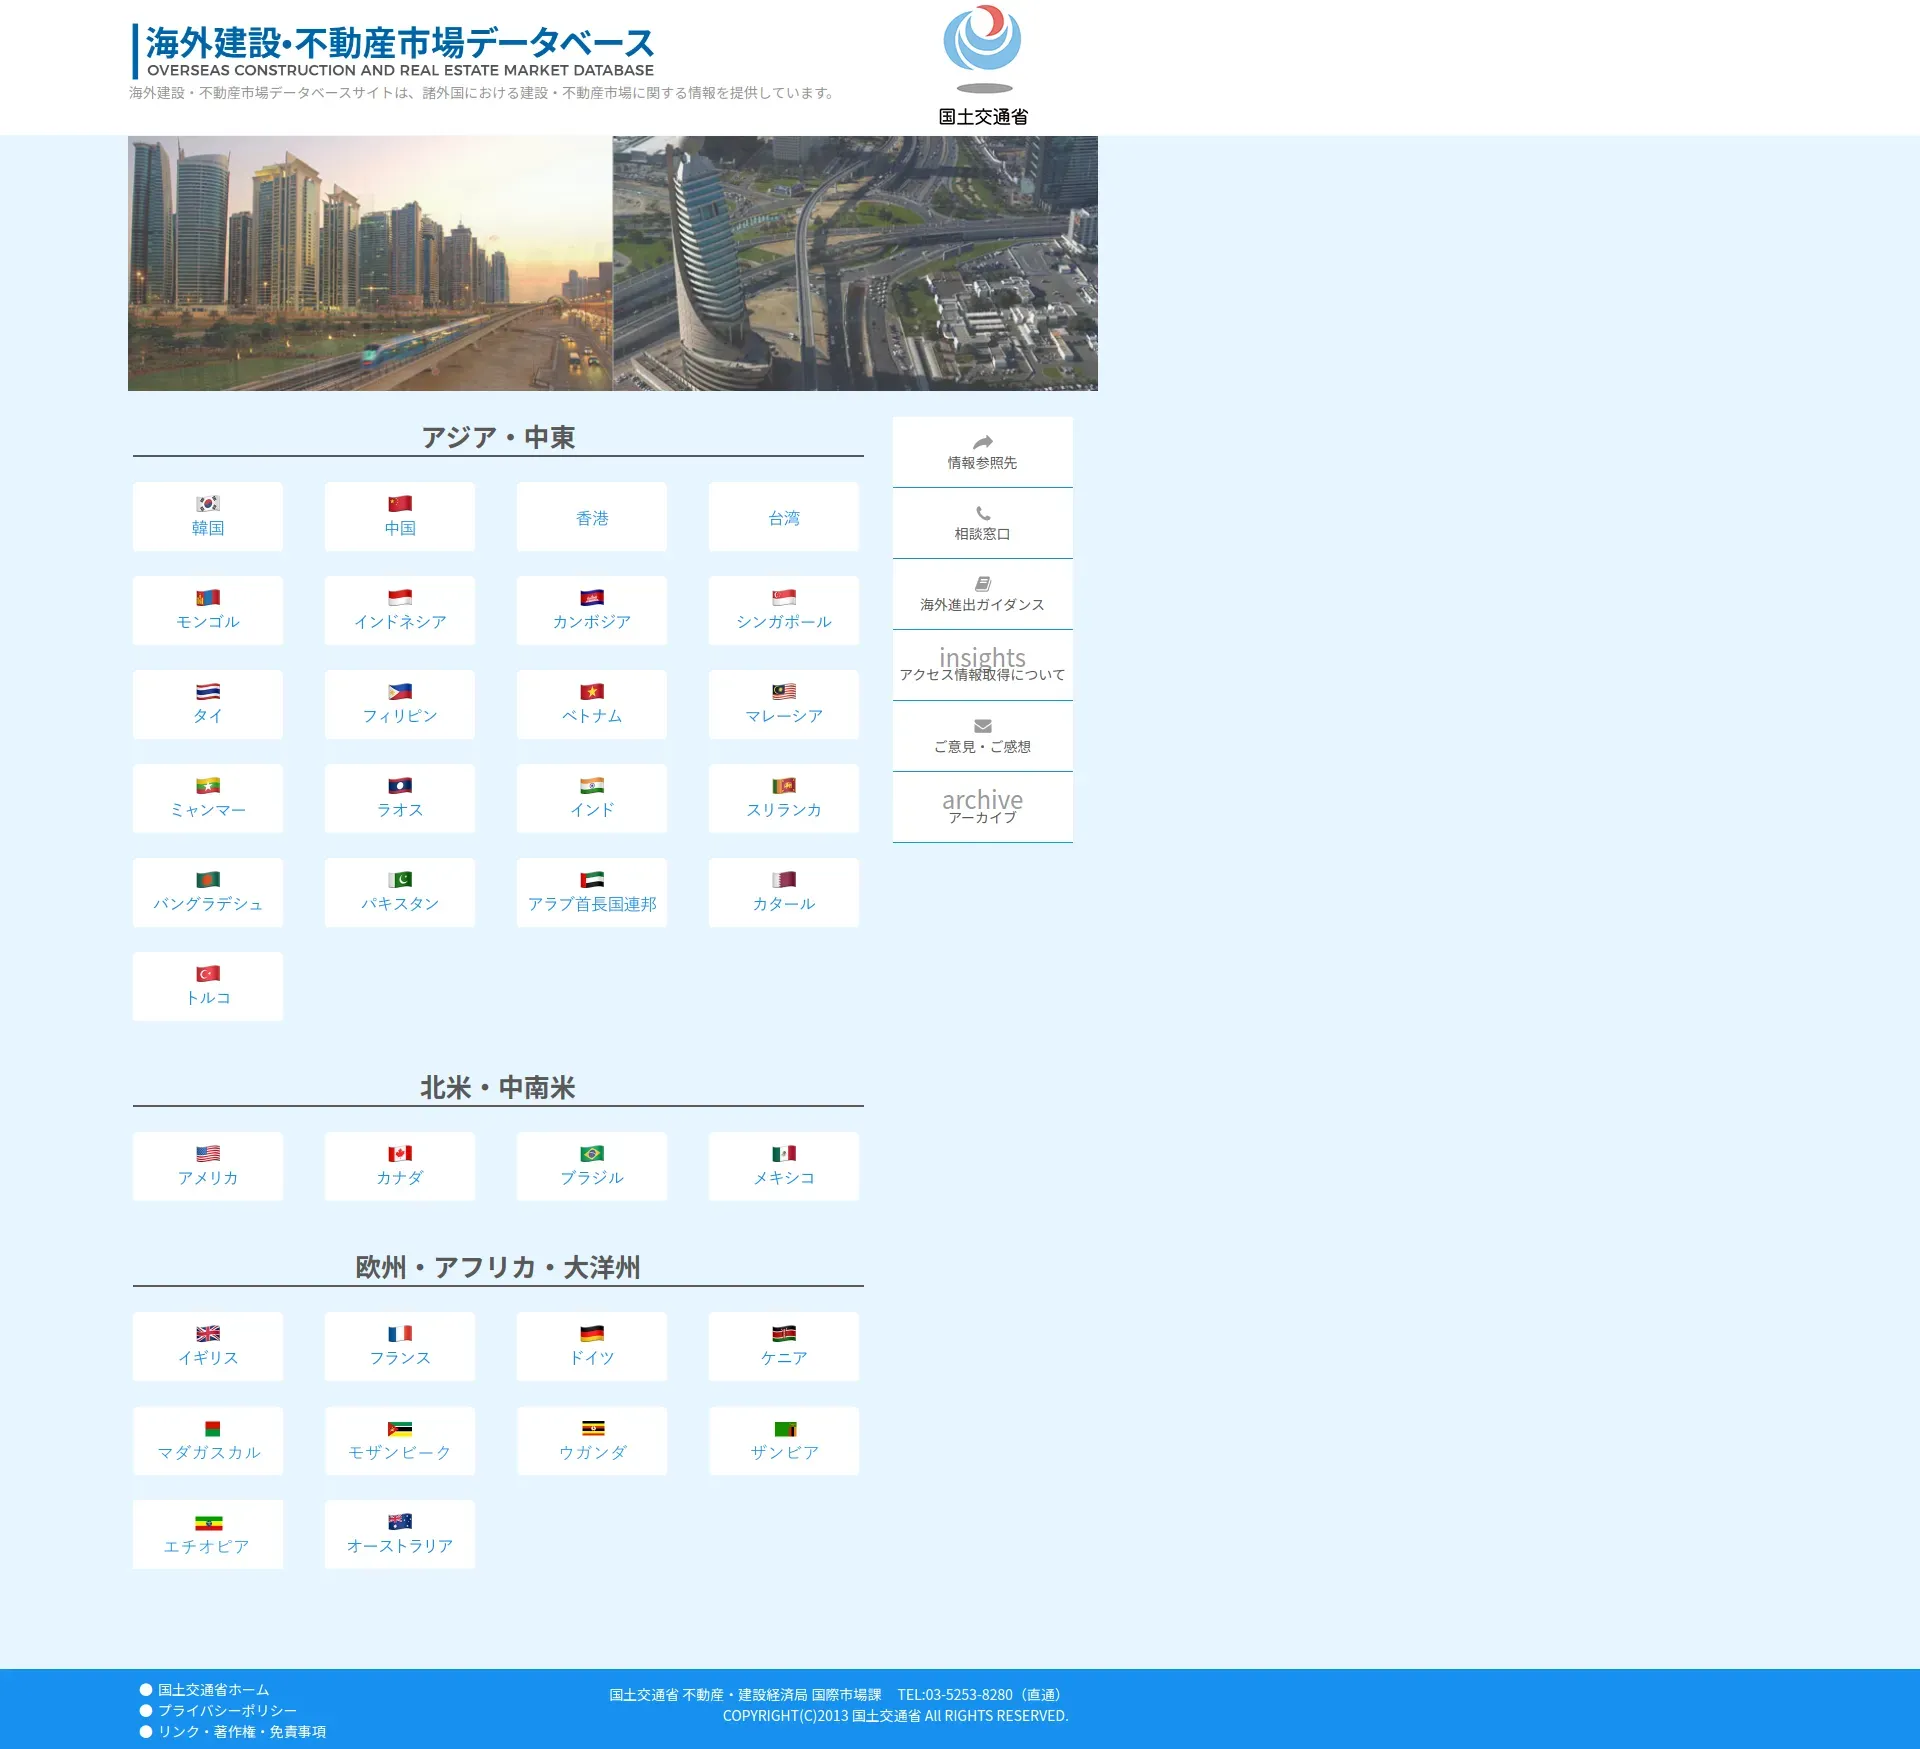Click the France flag icon

(400, 1334)
